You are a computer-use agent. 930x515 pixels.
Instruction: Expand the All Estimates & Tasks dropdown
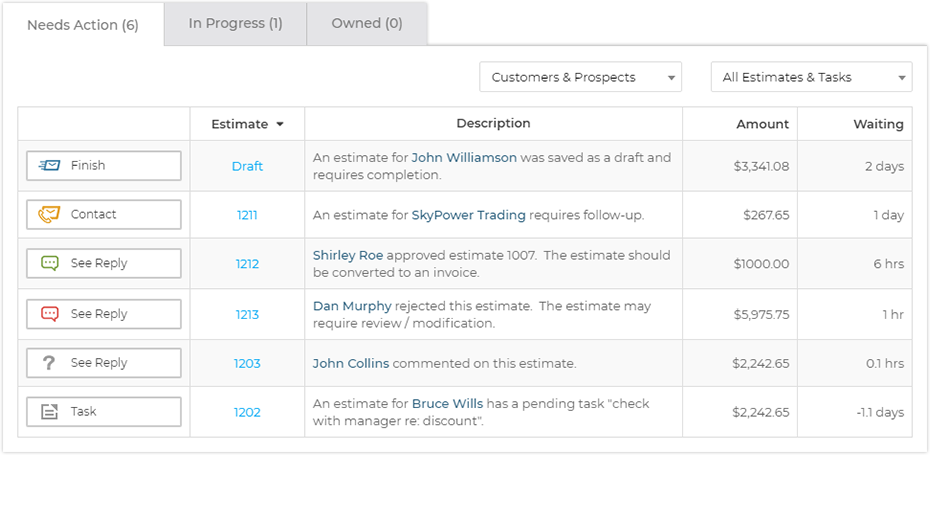pos(811,77)
